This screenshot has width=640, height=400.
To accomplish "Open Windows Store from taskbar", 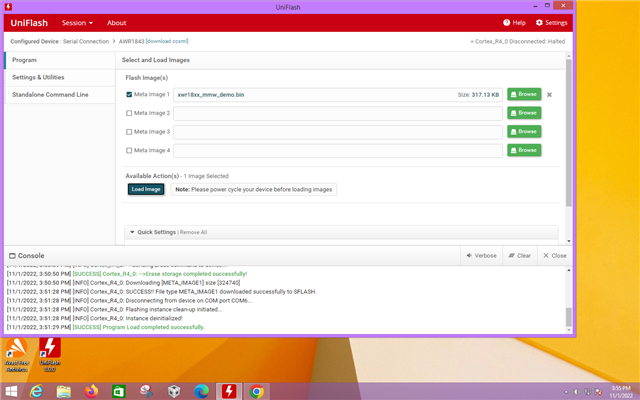I will click(119, 391).
